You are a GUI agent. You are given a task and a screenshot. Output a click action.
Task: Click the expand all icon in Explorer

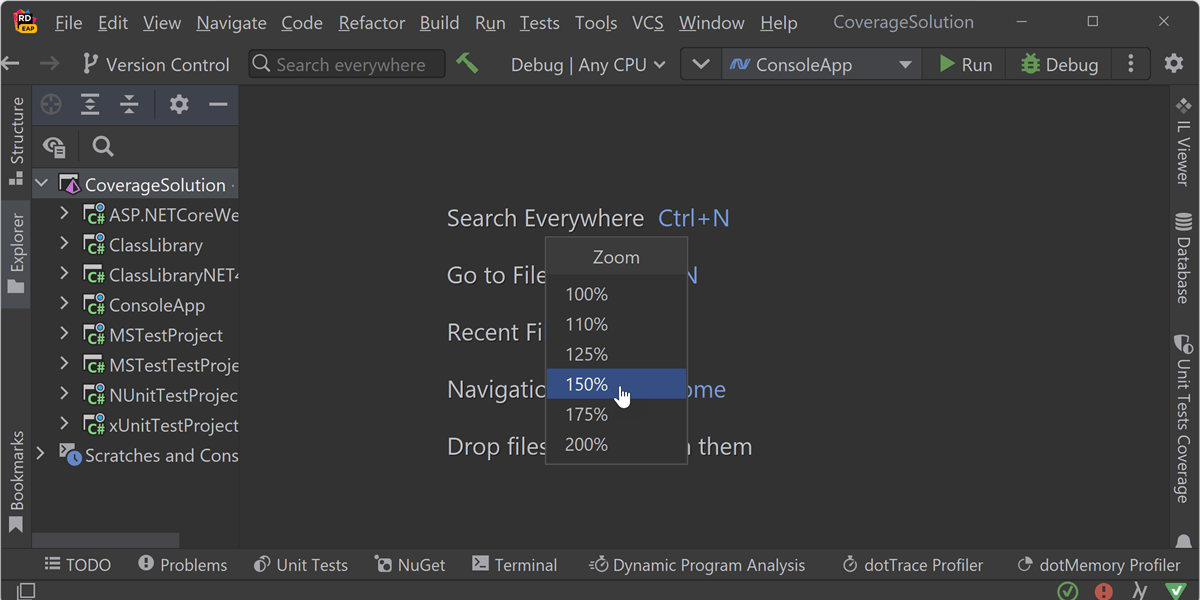tap(90, 105)
